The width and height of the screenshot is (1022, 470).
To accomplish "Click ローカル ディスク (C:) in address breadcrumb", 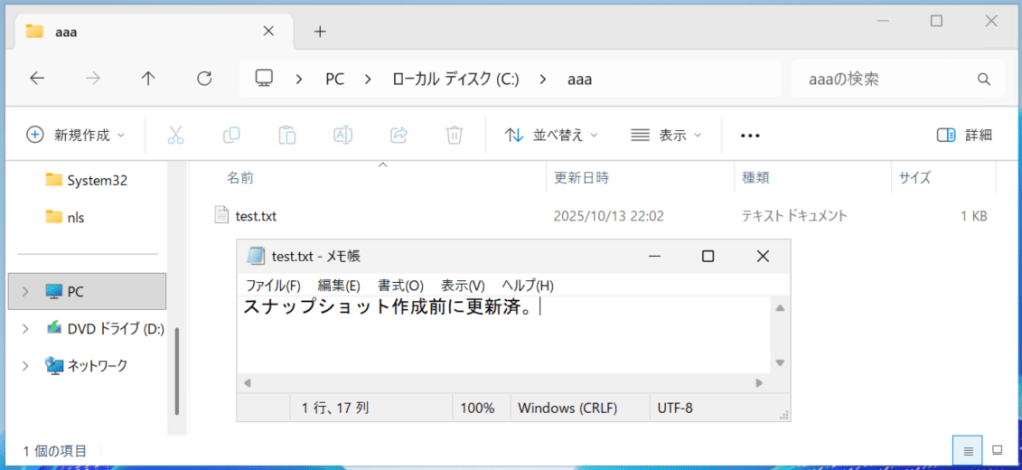I will click(455, 78).
